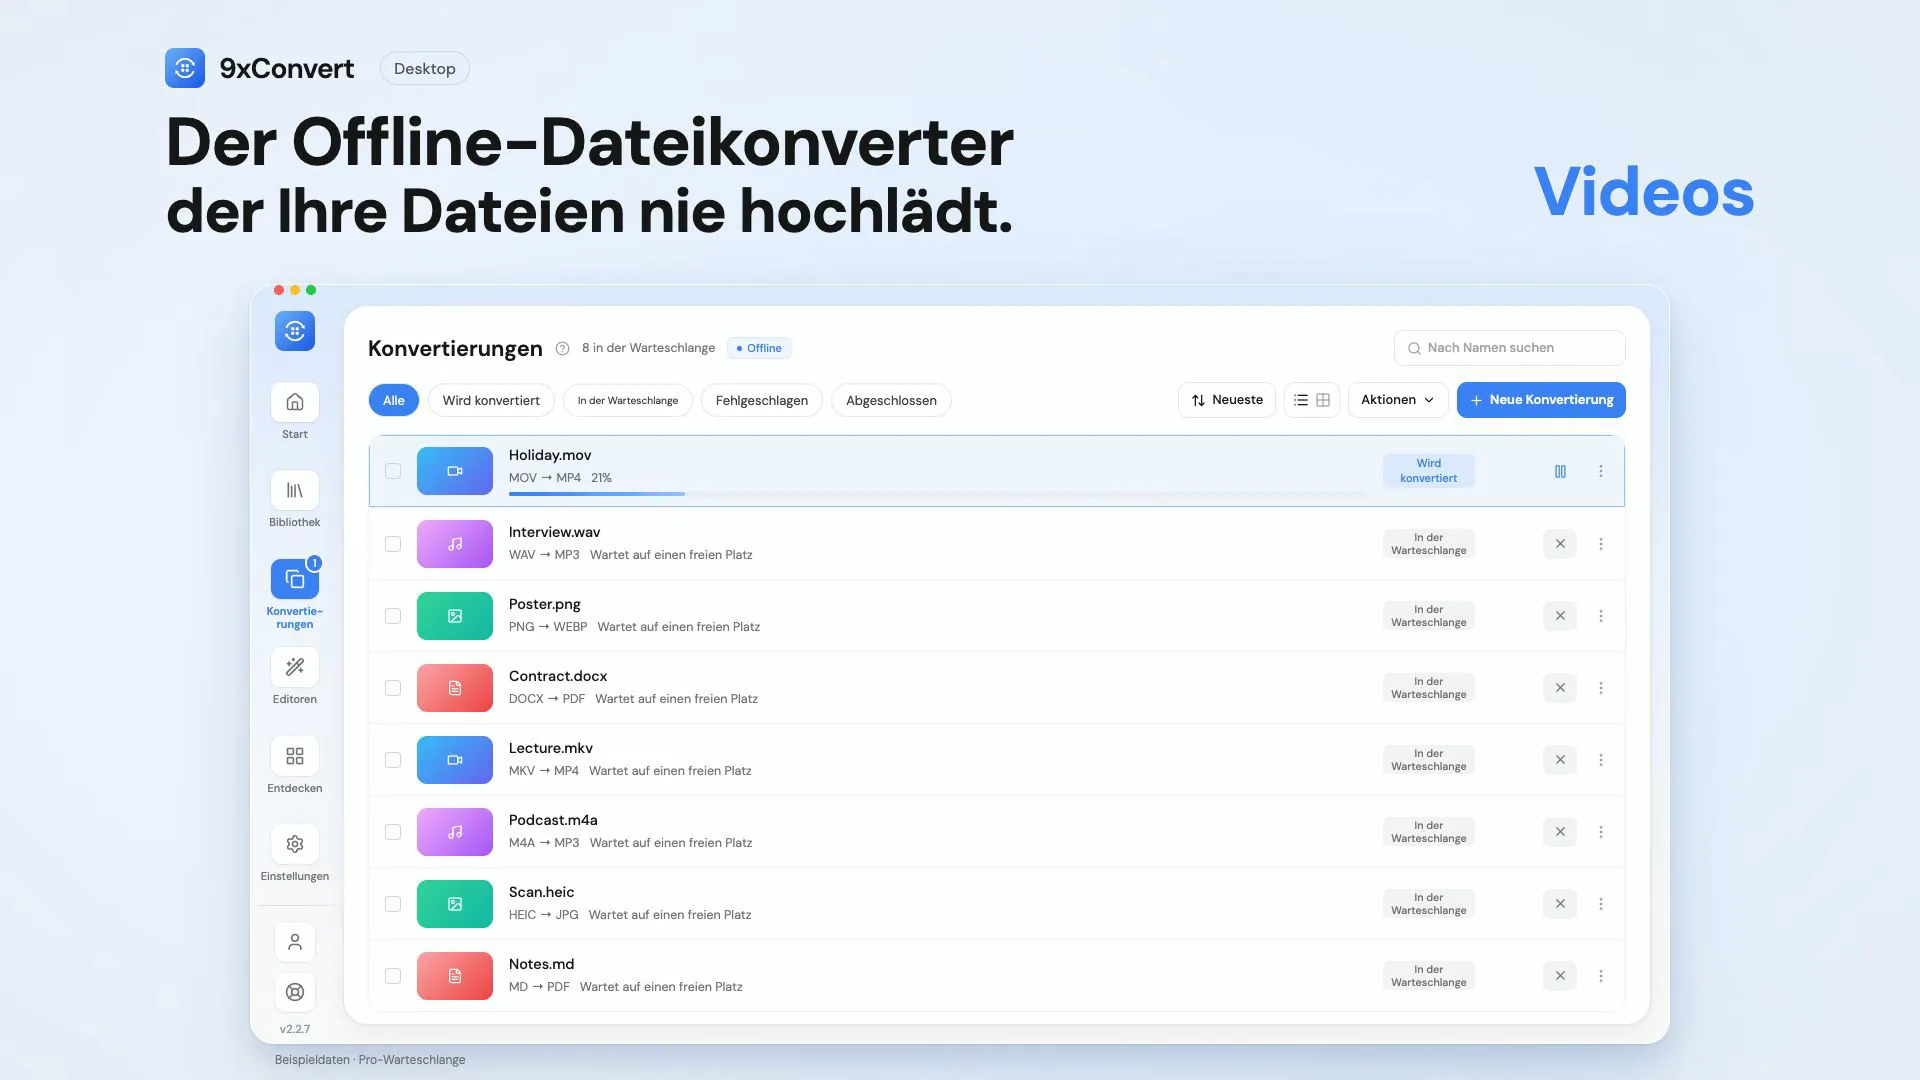
Task: Select the Contract.docx checkbox
Action: tap(393, 688)
